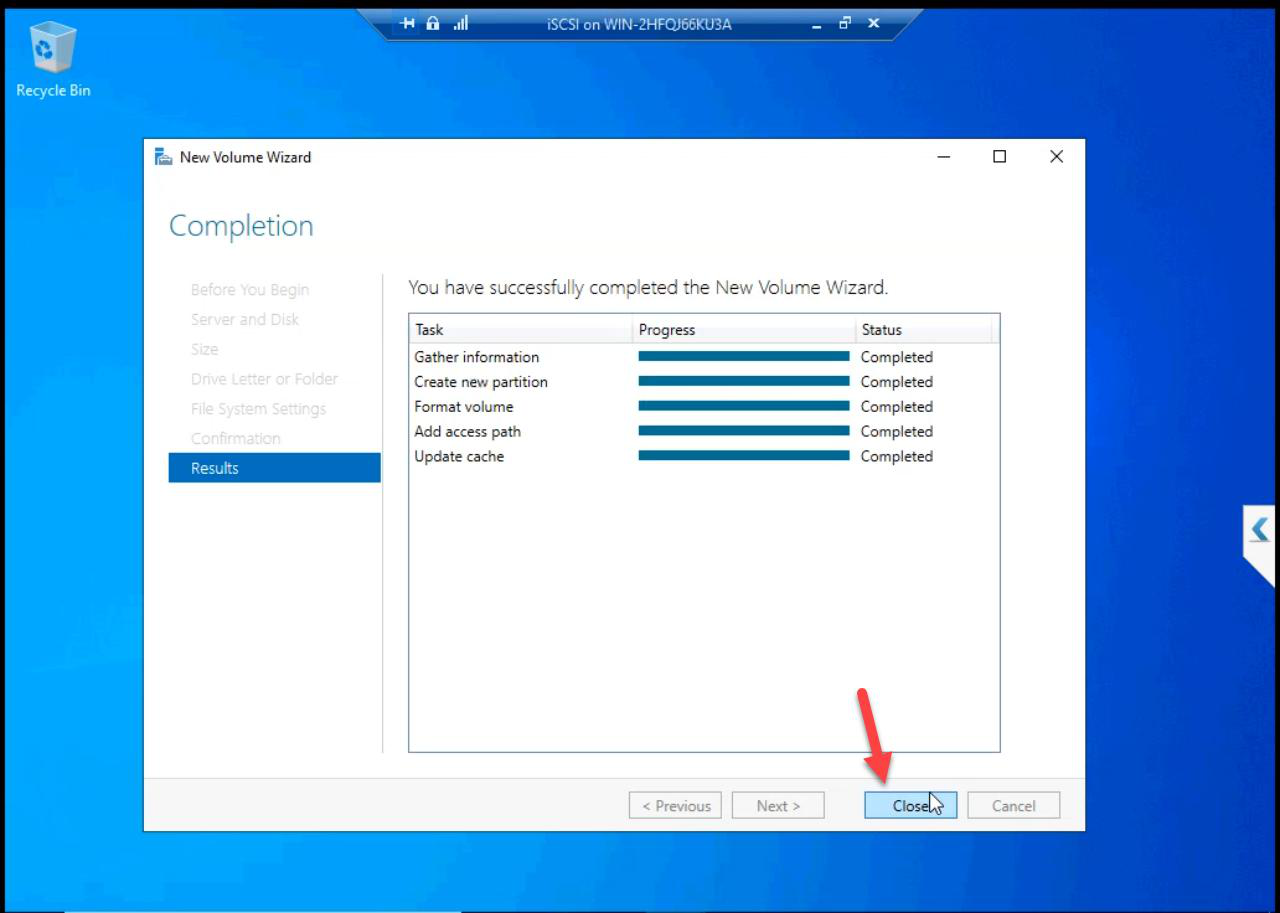The height and width of the screenshot is (913, 1280).
Task: Click the Create new partition progress bar
Action: pos(744,381)
